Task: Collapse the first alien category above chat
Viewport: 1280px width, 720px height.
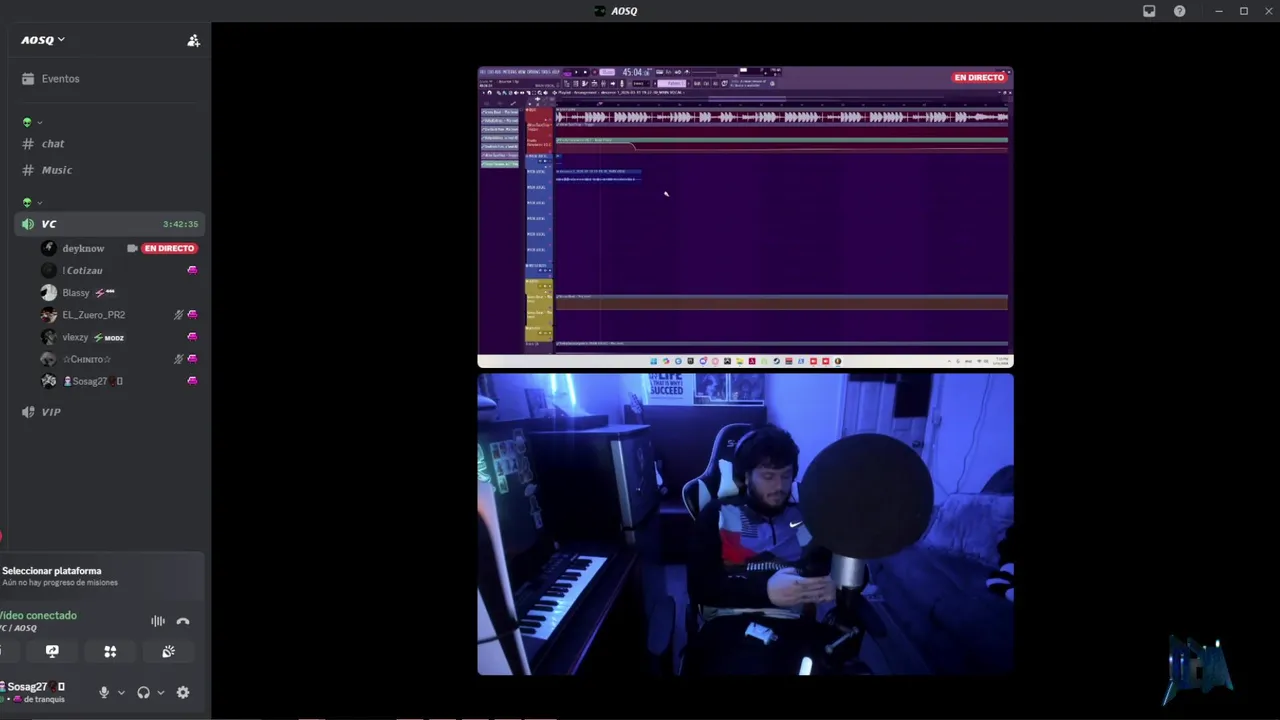Action: pos(32,122)
